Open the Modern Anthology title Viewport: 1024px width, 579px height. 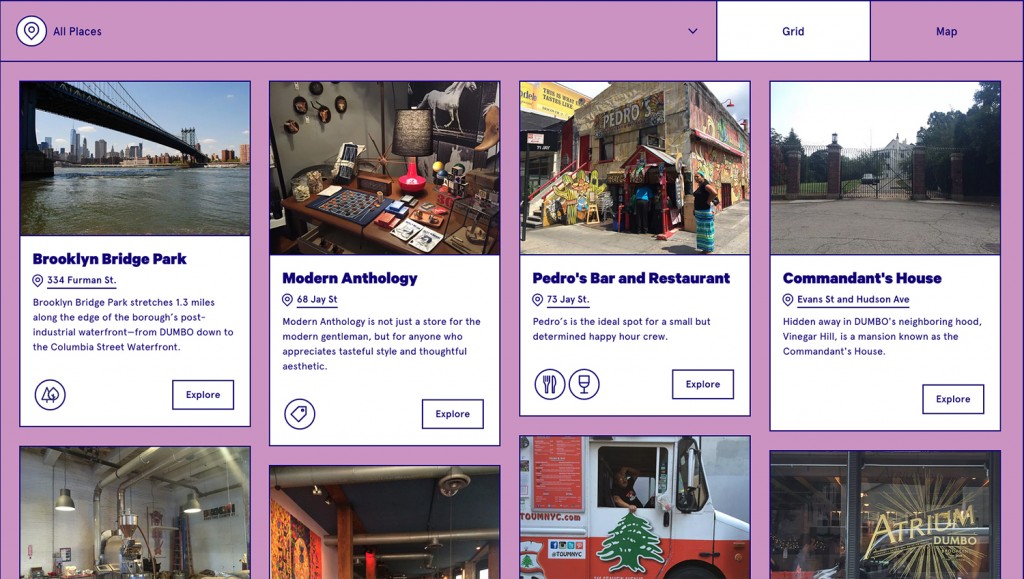(x=350, y=278)
